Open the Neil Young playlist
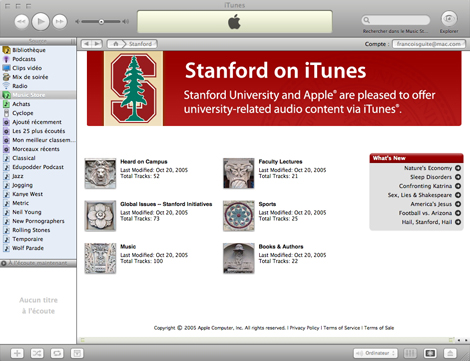 coord(38,212)
